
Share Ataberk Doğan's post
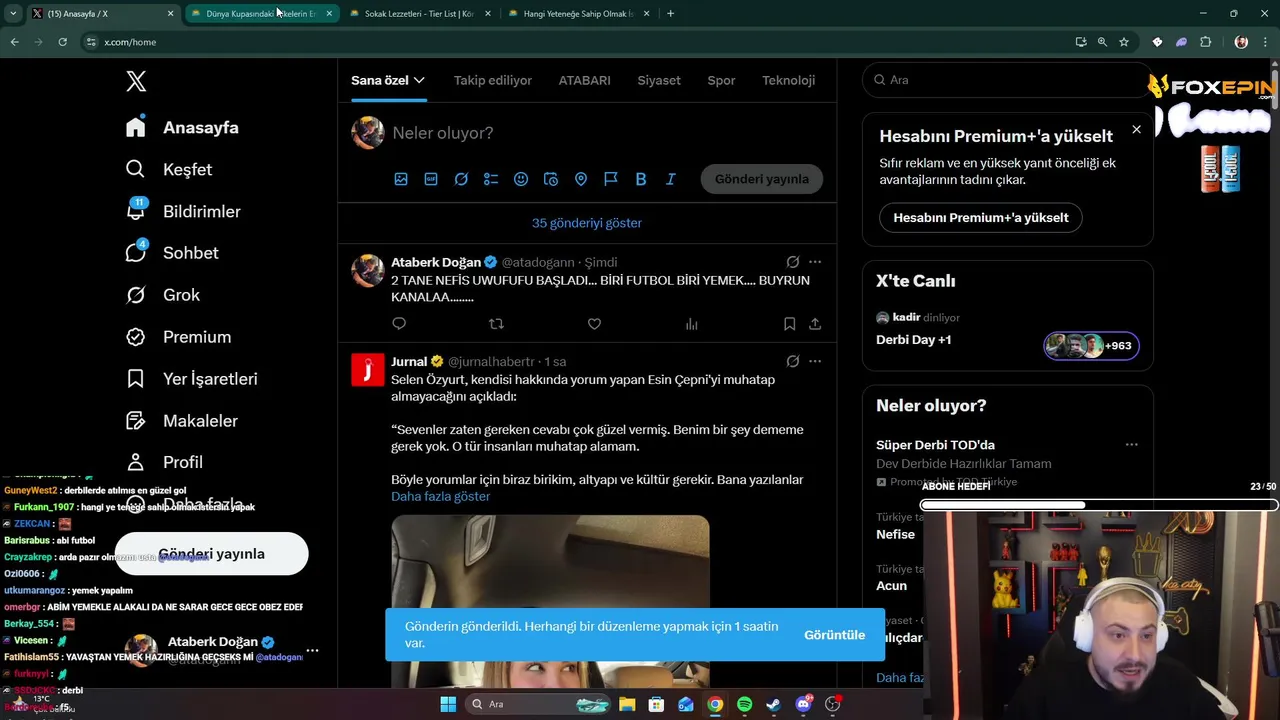point(815,324)
